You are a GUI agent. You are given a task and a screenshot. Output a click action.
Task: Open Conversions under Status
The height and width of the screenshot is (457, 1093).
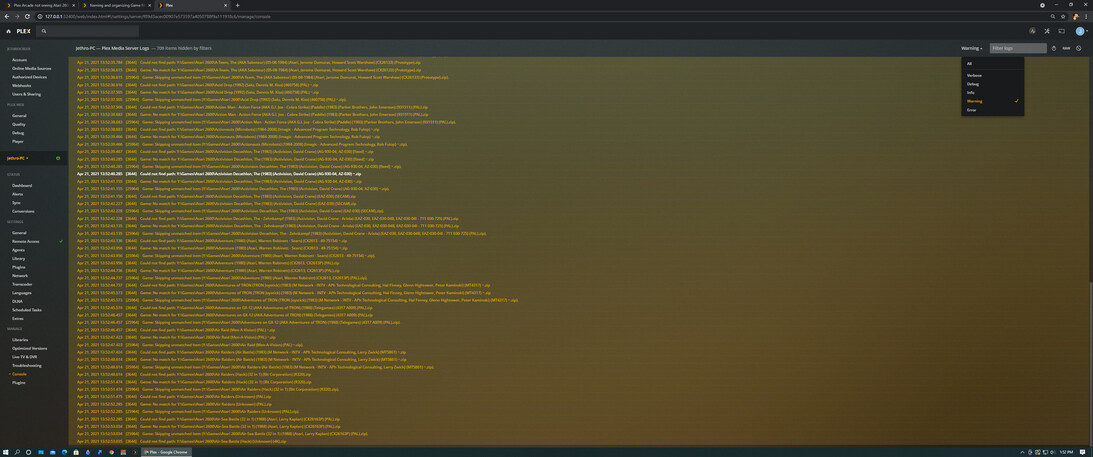click(23, 210)
